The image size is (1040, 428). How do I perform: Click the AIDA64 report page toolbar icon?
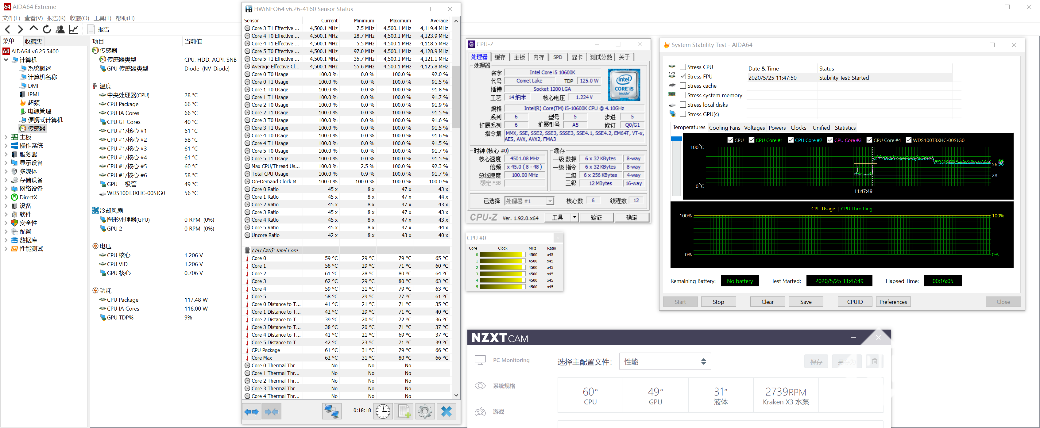(x=92, y=29)
